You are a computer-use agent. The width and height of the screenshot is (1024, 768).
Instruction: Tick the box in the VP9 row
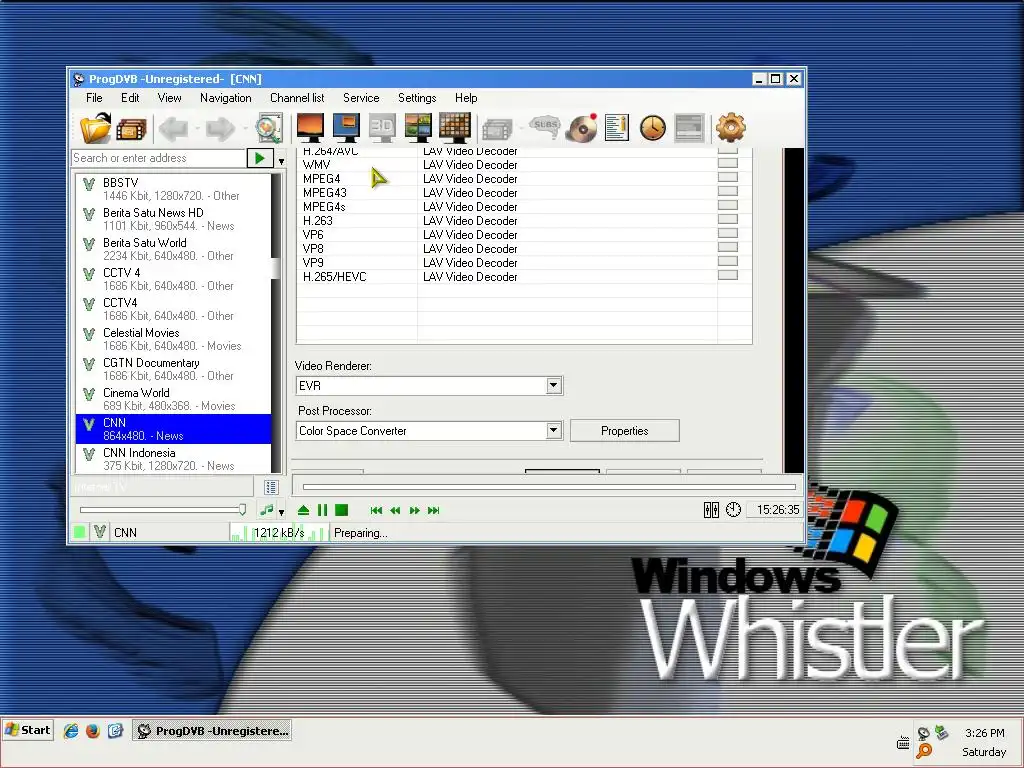click(728, 261)
